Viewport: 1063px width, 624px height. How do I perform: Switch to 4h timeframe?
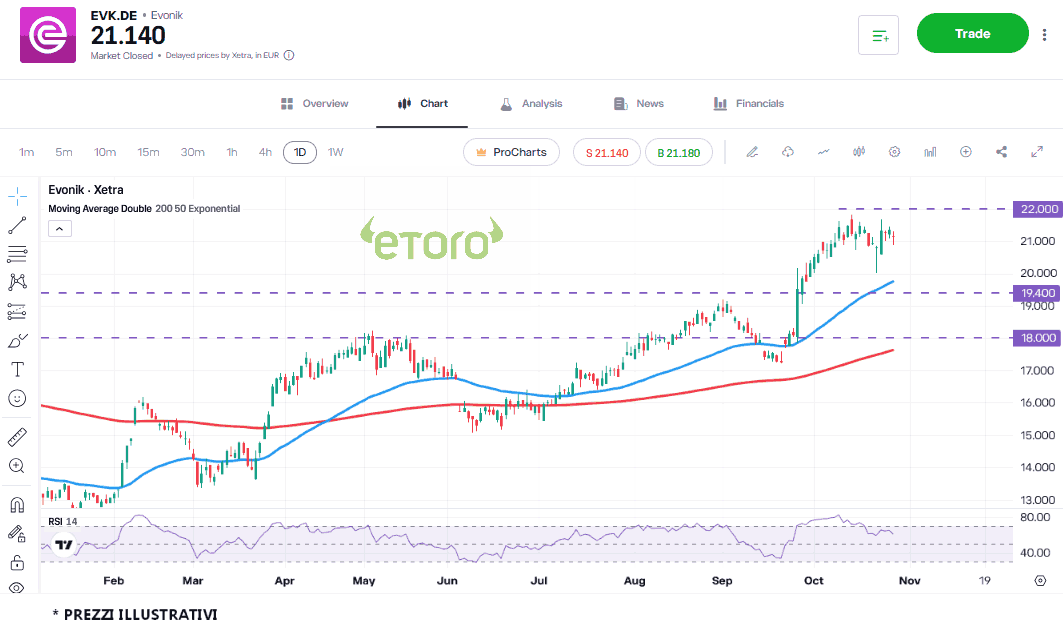click(265, 152)
